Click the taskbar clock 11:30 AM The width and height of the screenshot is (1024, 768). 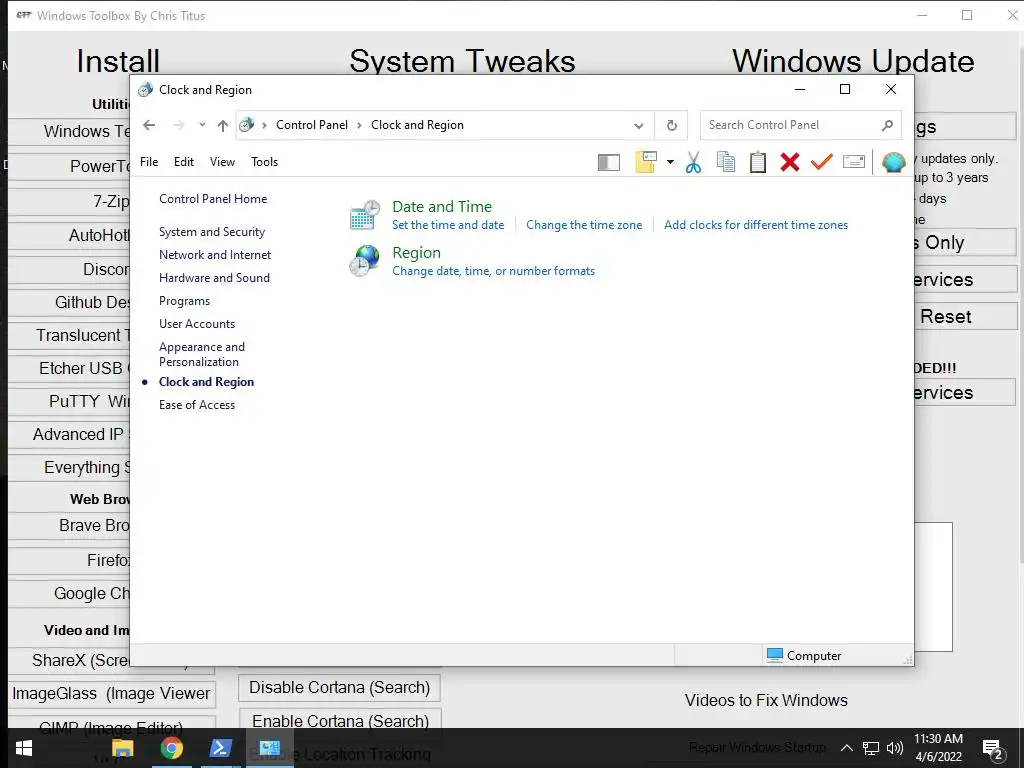coord(938,739)
